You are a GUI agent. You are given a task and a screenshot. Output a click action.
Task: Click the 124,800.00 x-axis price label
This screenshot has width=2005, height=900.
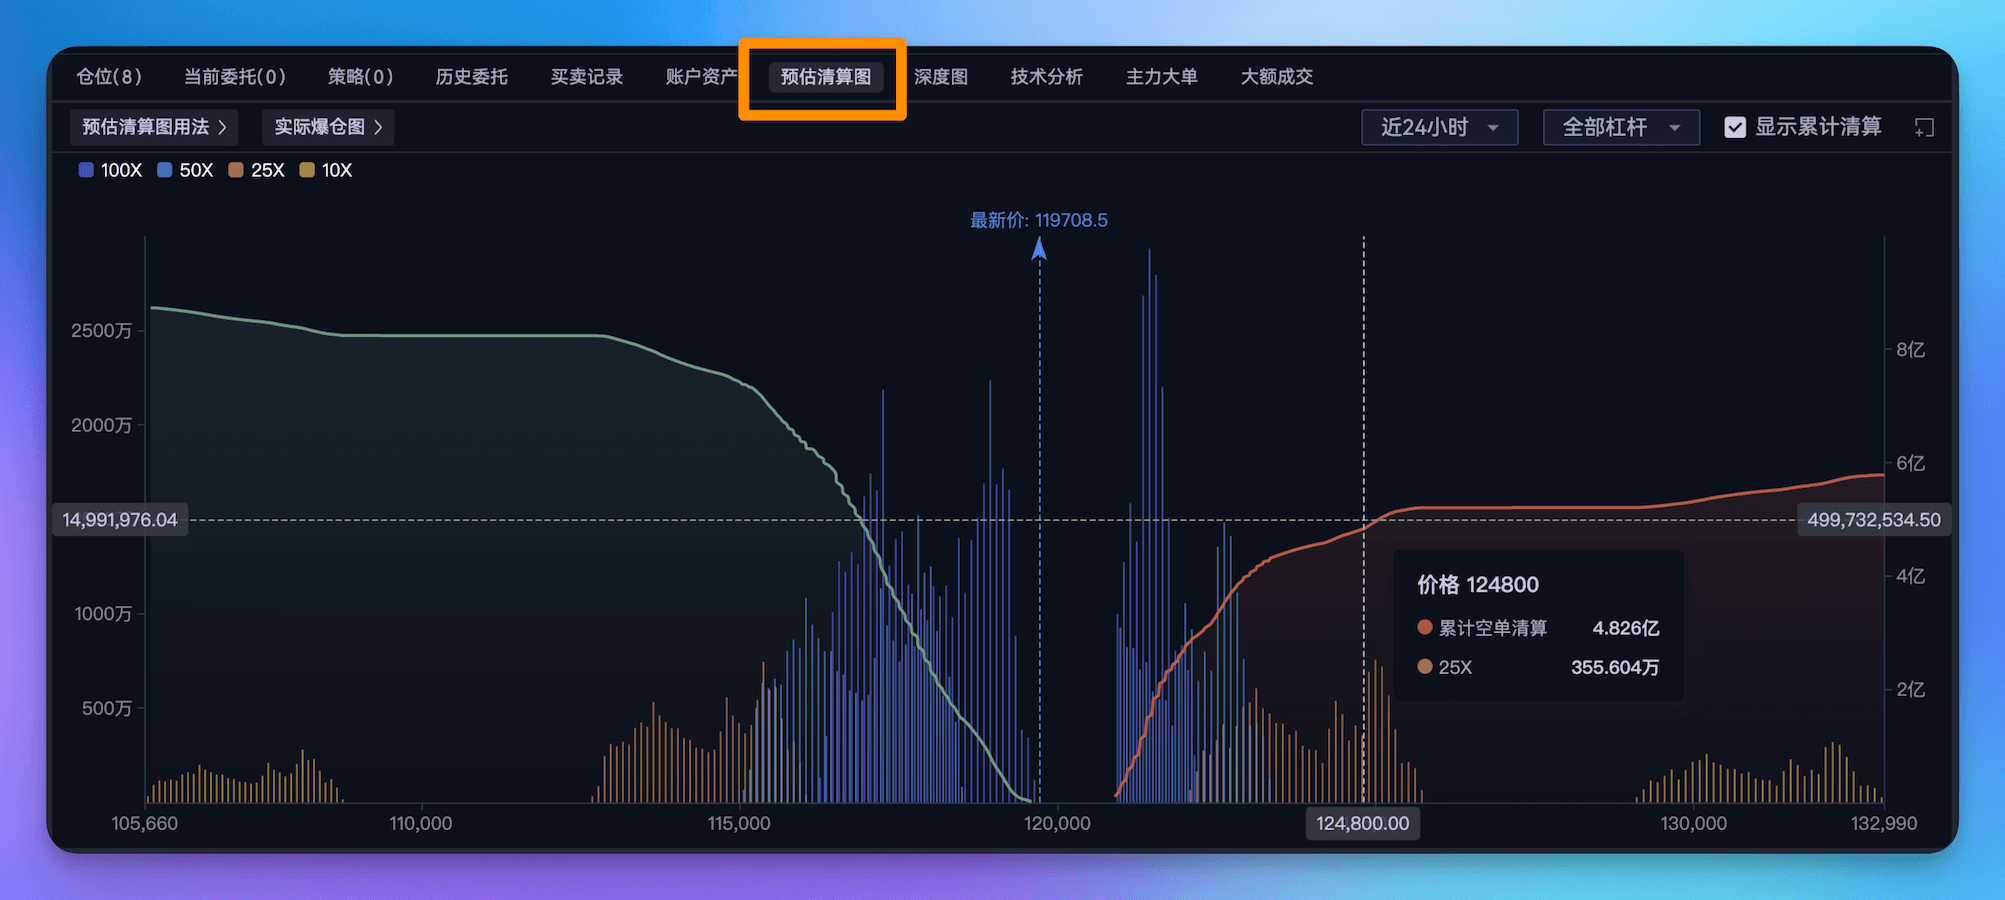1363,823
